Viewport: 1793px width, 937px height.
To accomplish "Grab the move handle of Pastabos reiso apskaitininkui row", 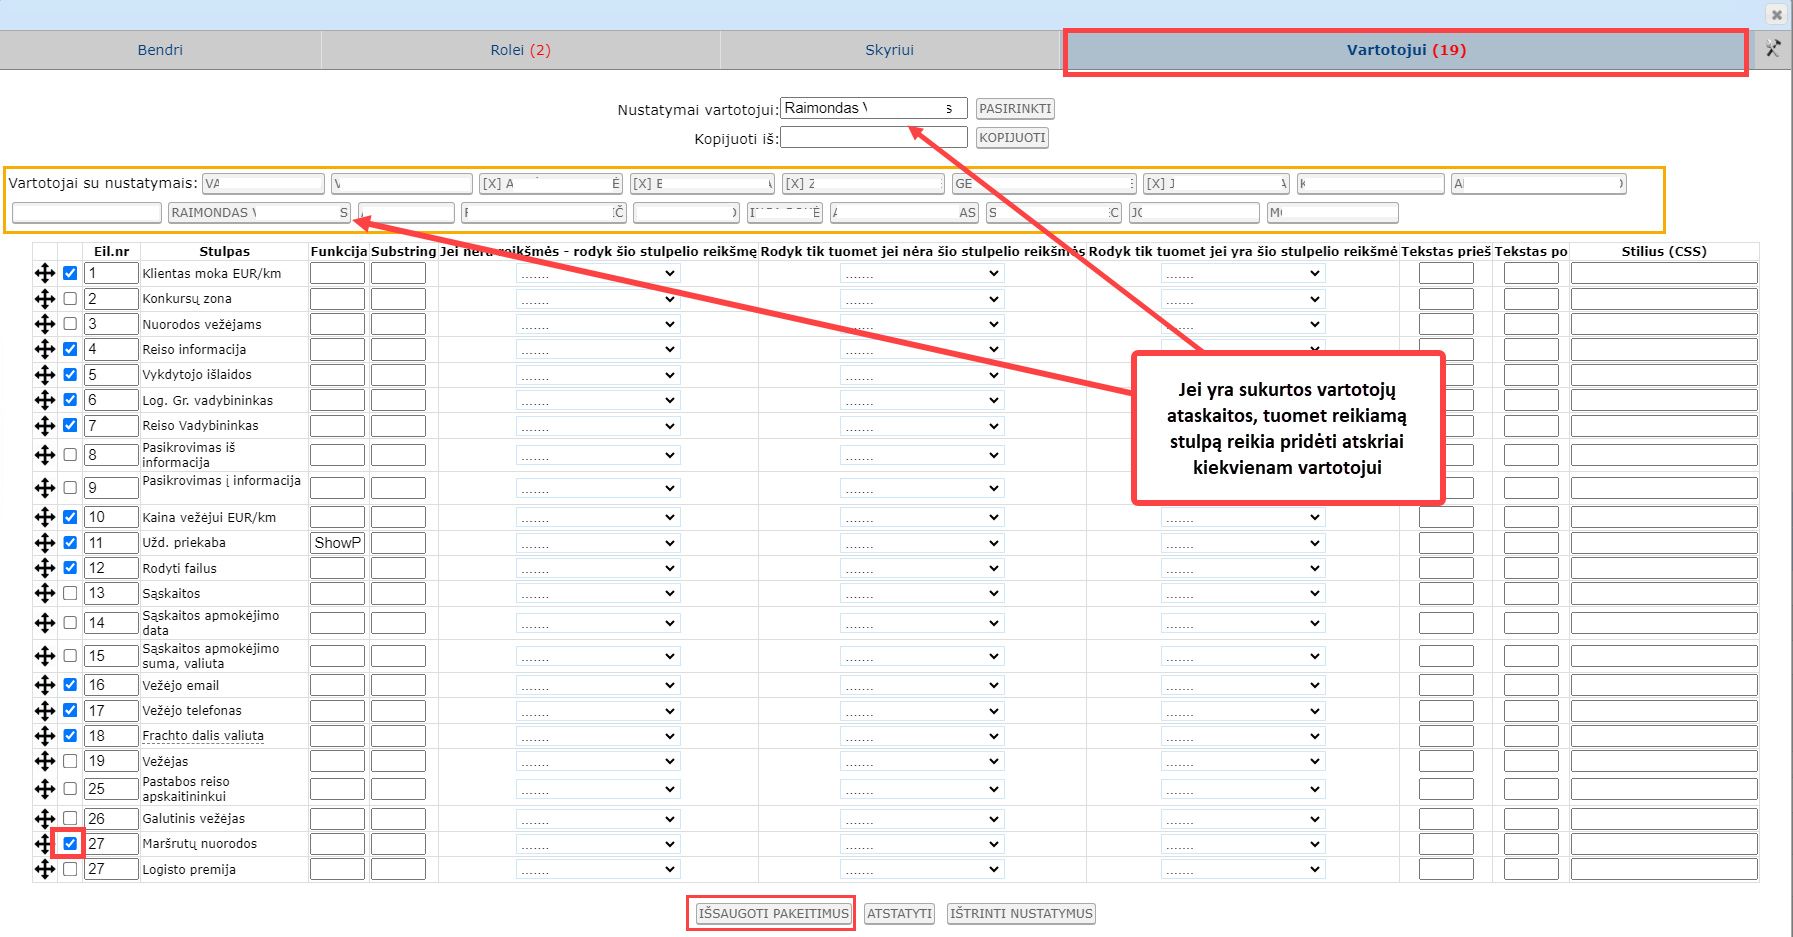I will point(45,789).
